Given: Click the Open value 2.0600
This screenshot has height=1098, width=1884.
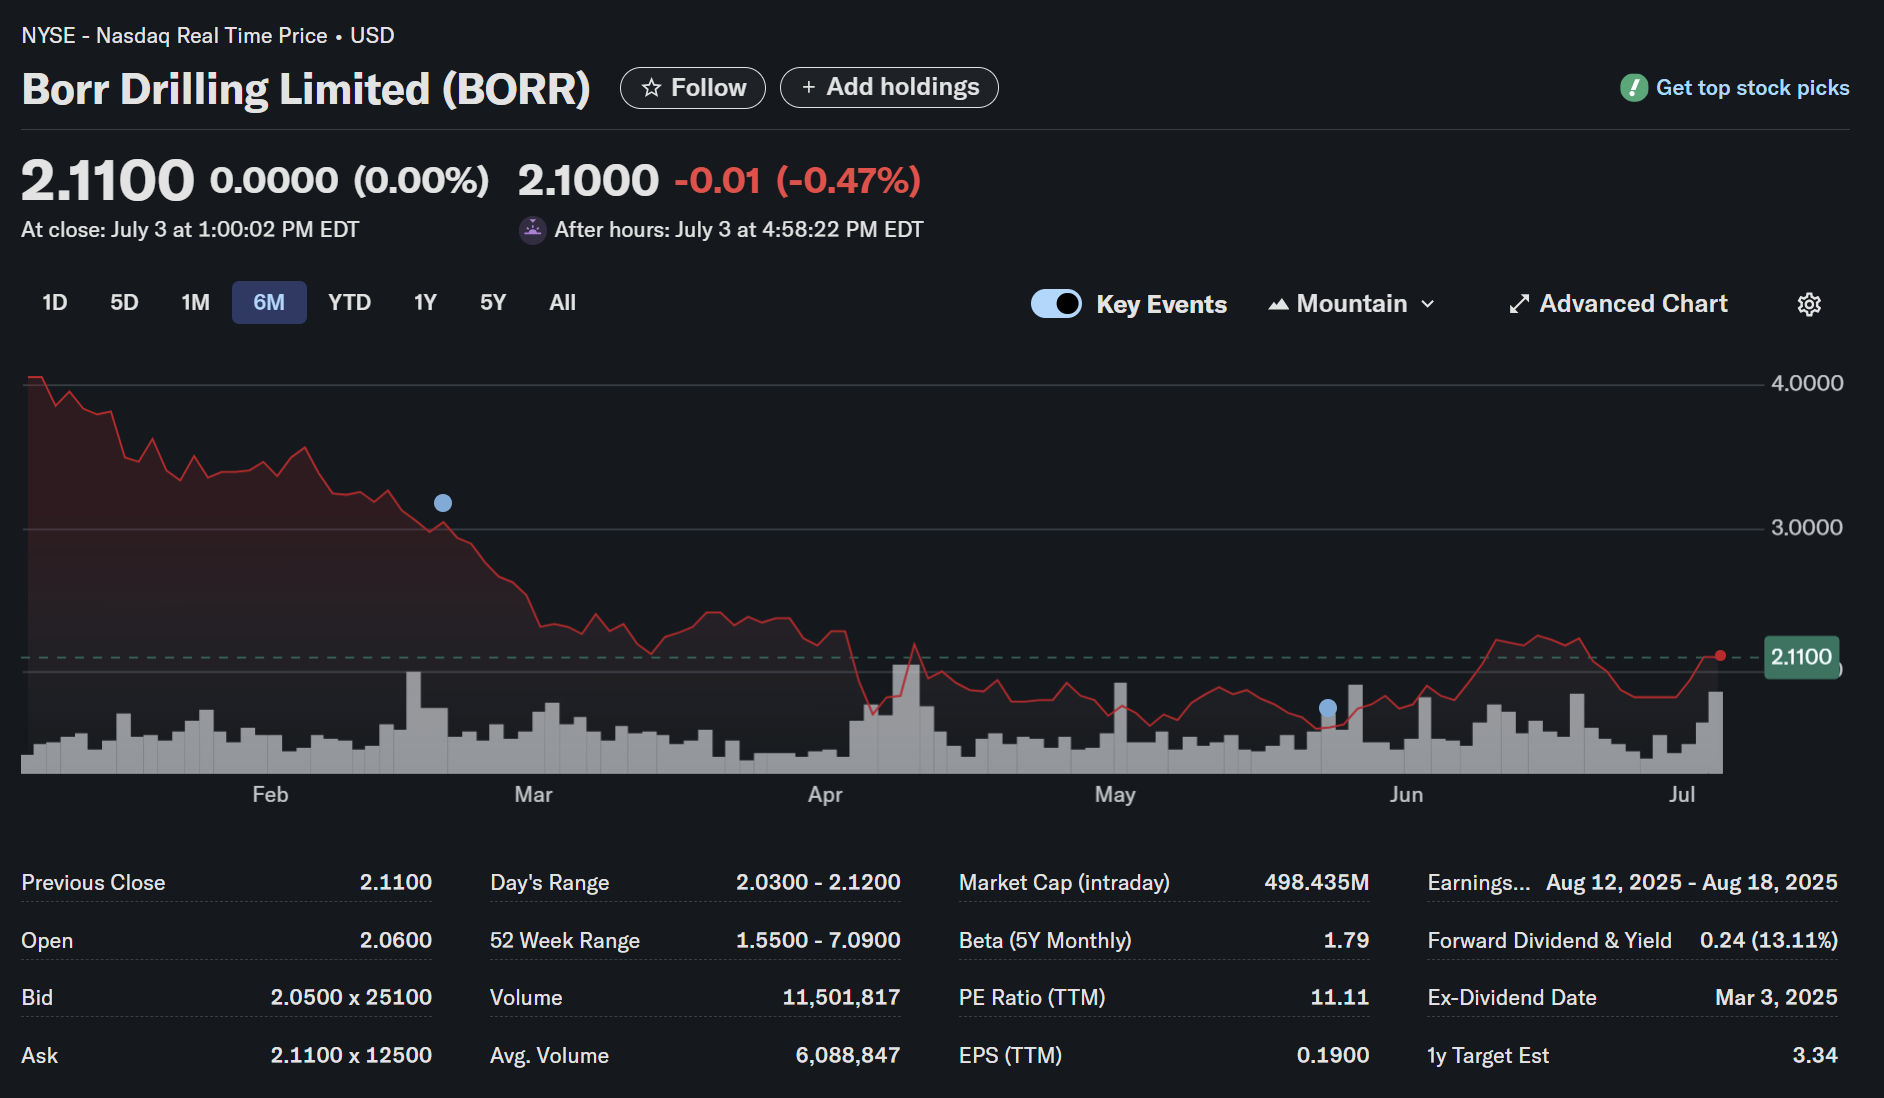Looking at the screenshot, I should pyautogui.click(x=396, y=941).
